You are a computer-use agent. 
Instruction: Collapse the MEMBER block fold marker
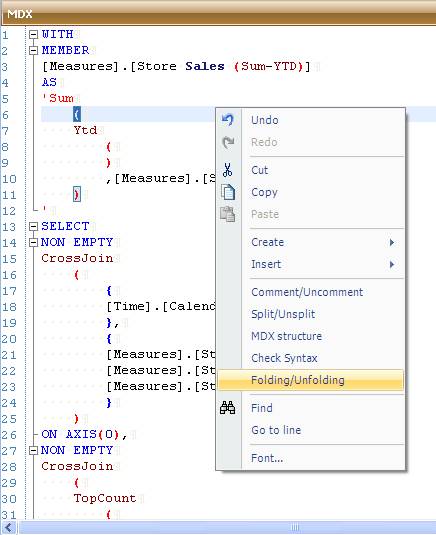pyautogui.click(x=33, y=50)
